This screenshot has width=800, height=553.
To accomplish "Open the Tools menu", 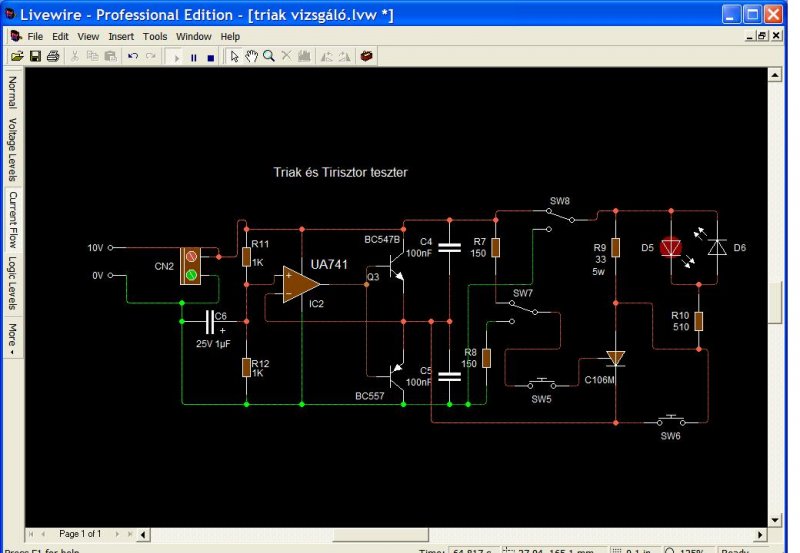I will point(155,37).
